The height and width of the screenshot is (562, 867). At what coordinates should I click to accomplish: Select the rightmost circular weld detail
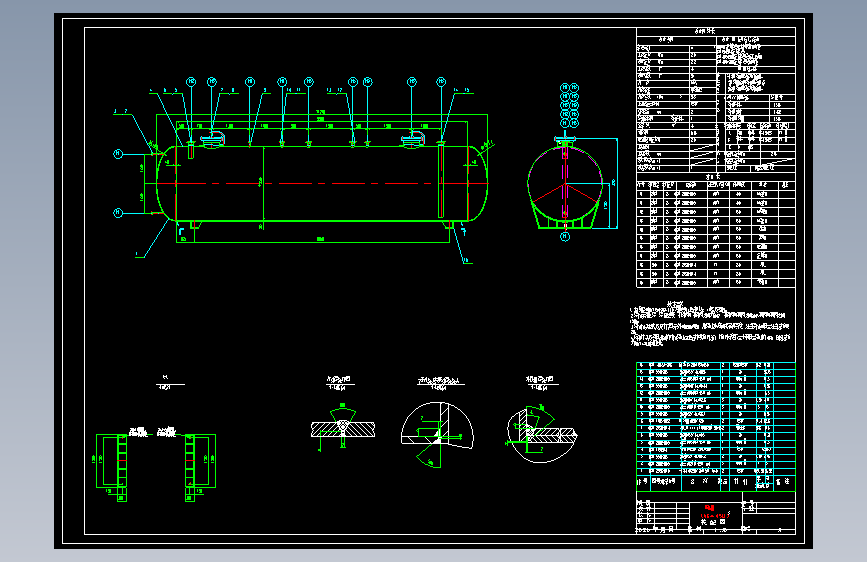pyautogui.click(x=541, y=433)
